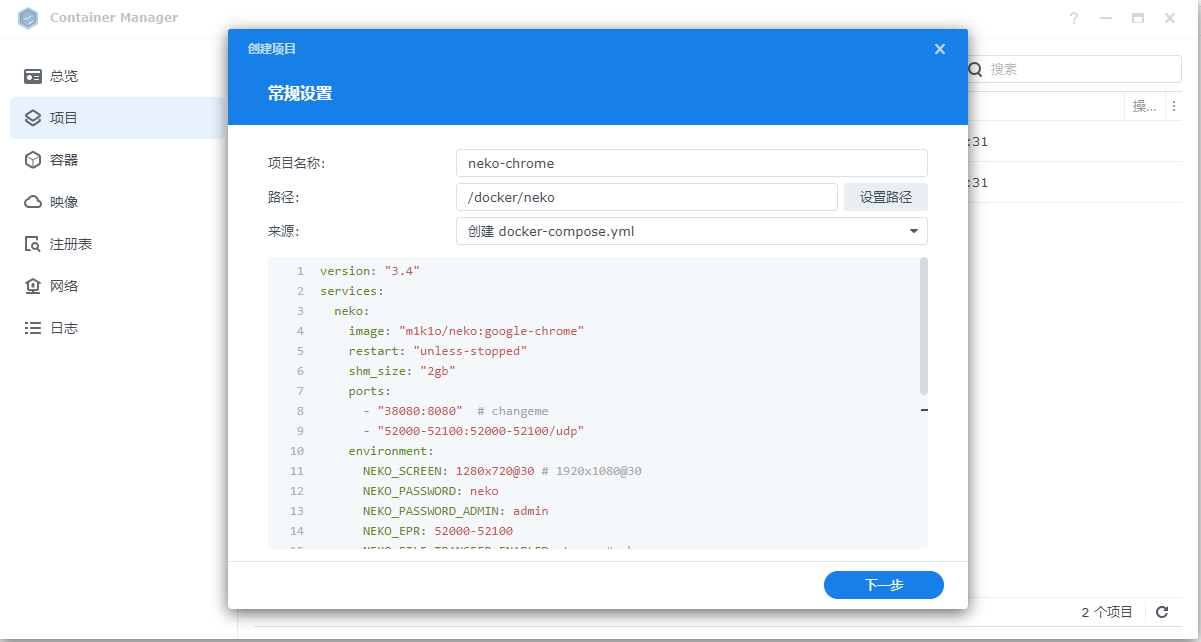1201x642 pixels.
Task: Click the 映像 cloud image icon
Action: click(x=33, y=202)
